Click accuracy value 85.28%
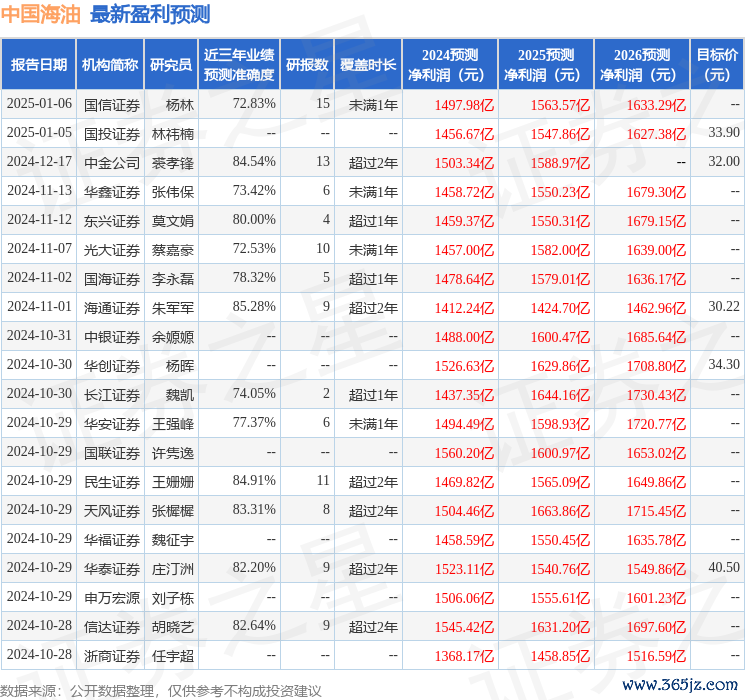This screenshot has height=700, width=745. 254,306
